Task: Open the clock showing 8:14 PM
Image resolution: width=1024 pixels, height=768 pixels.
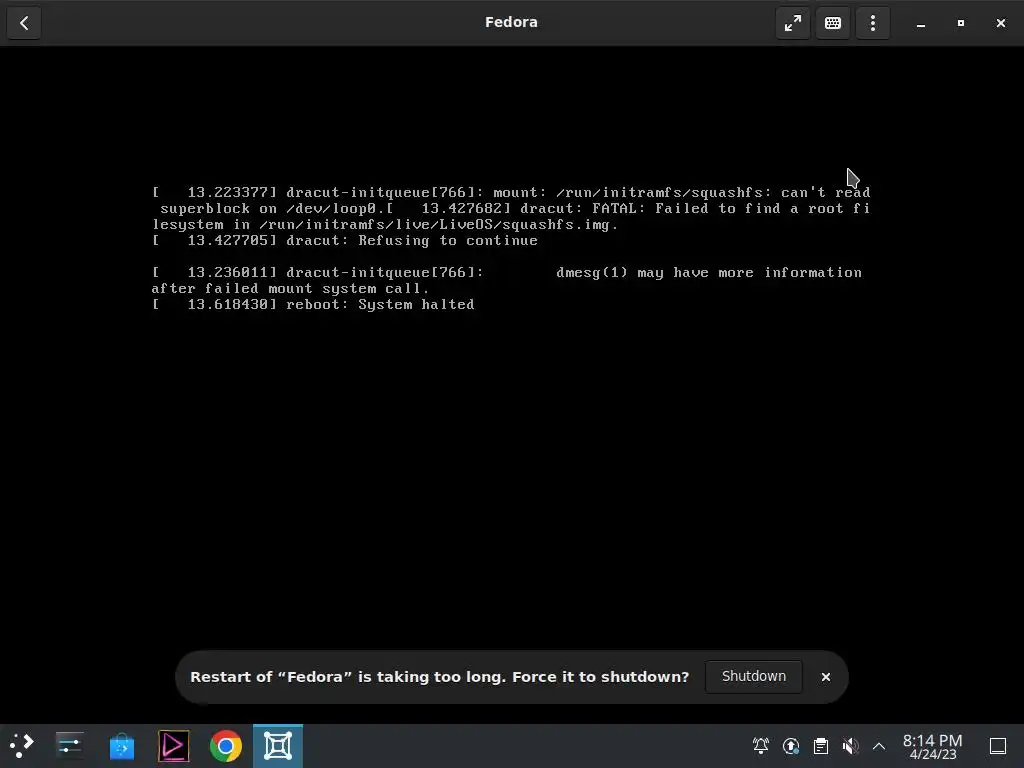Action: pyautogui.click(x=933, y=746)
